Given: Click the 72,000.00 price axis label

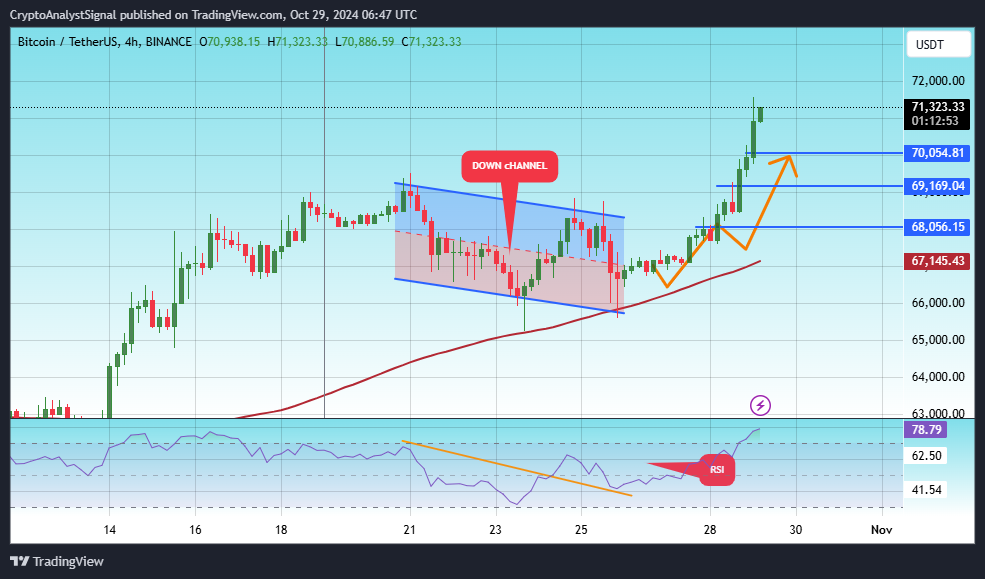Looking at the screenshot, I should click(x=938, y=81).
